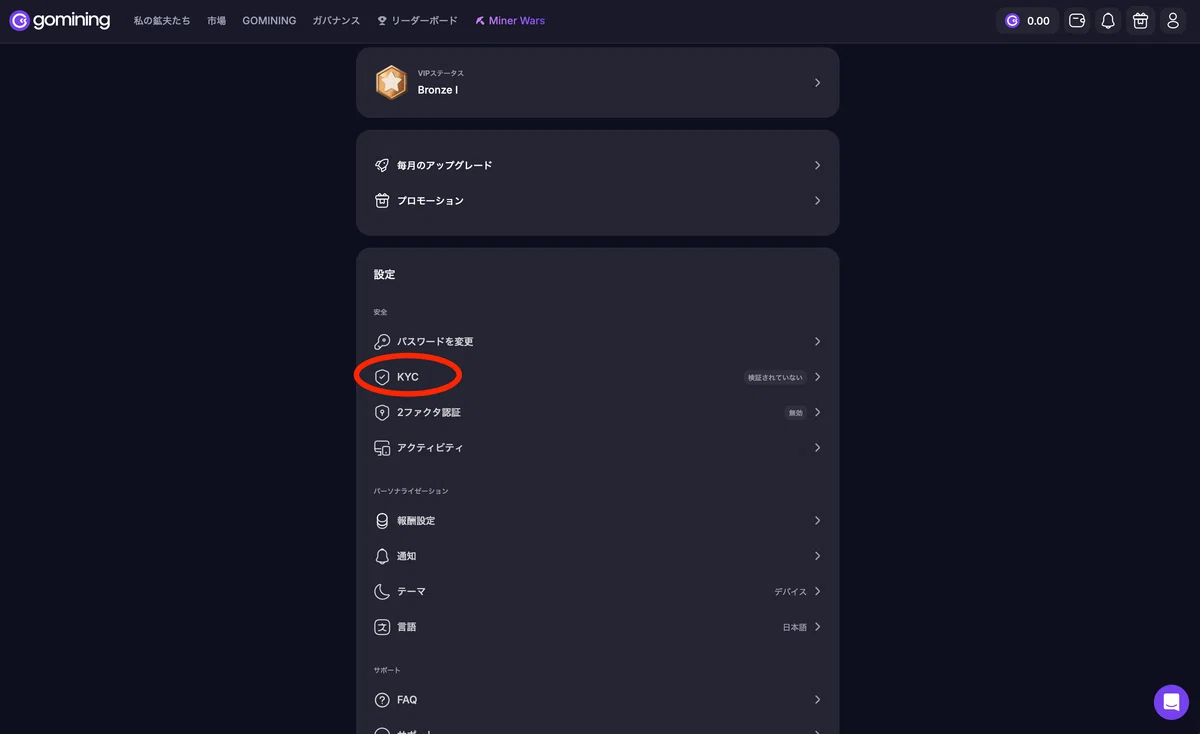Go to the 市場 menu item
This screenshot has height=734, width=1200.
(x=216, y=20)
